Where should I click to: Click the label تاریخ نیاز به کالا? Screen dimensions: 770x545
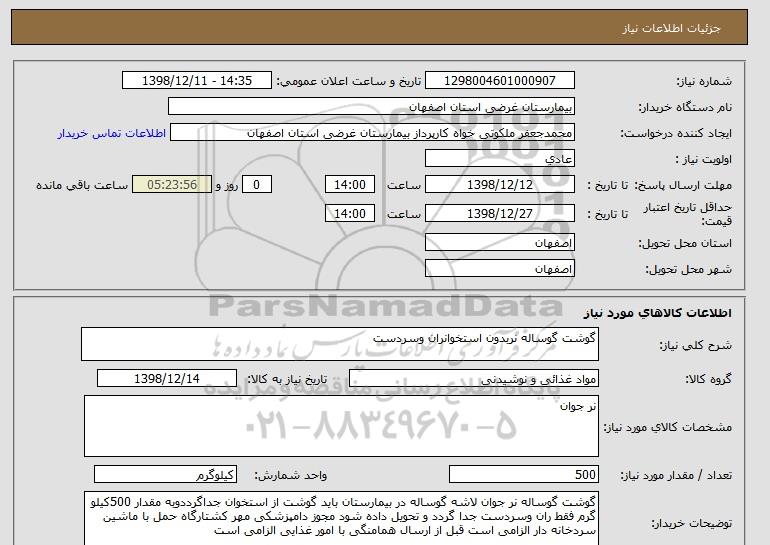click(287, 379)
